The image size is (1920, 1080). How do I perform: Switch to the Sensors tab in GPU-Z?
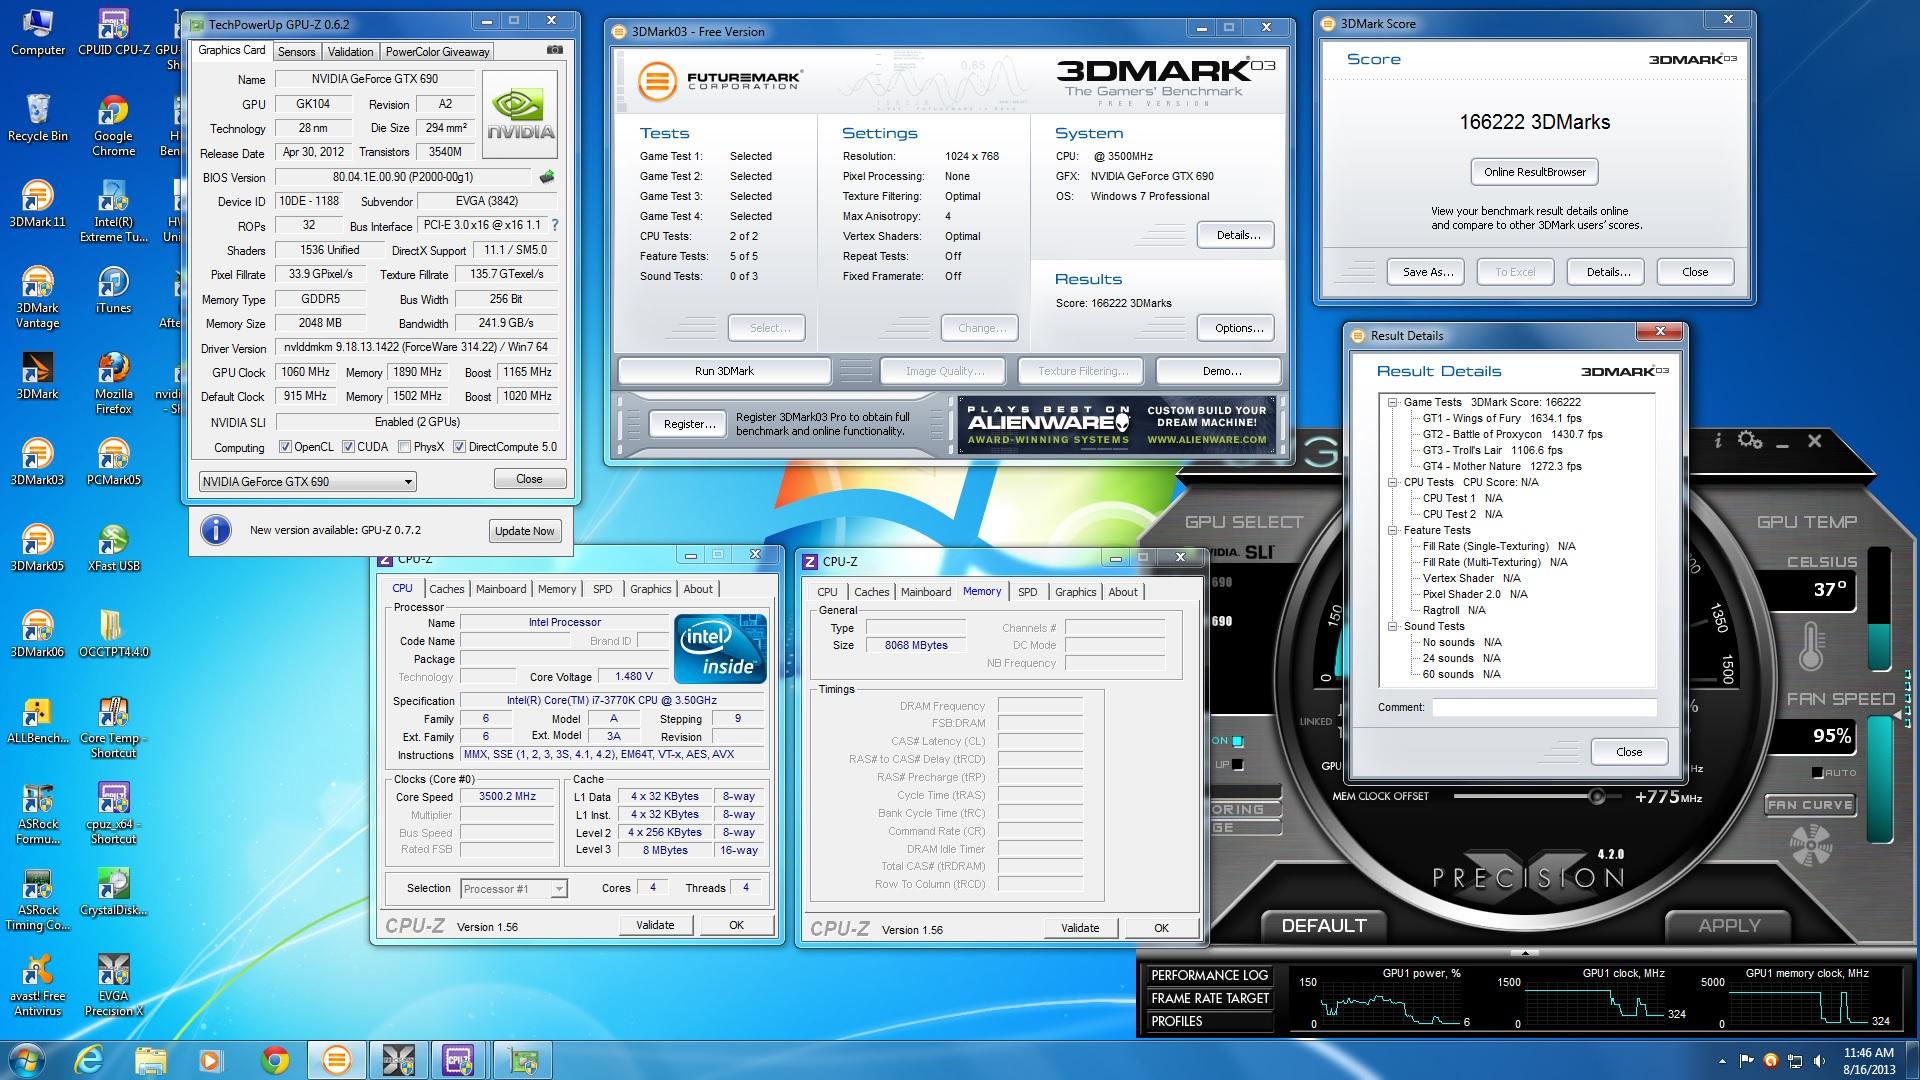296,52
